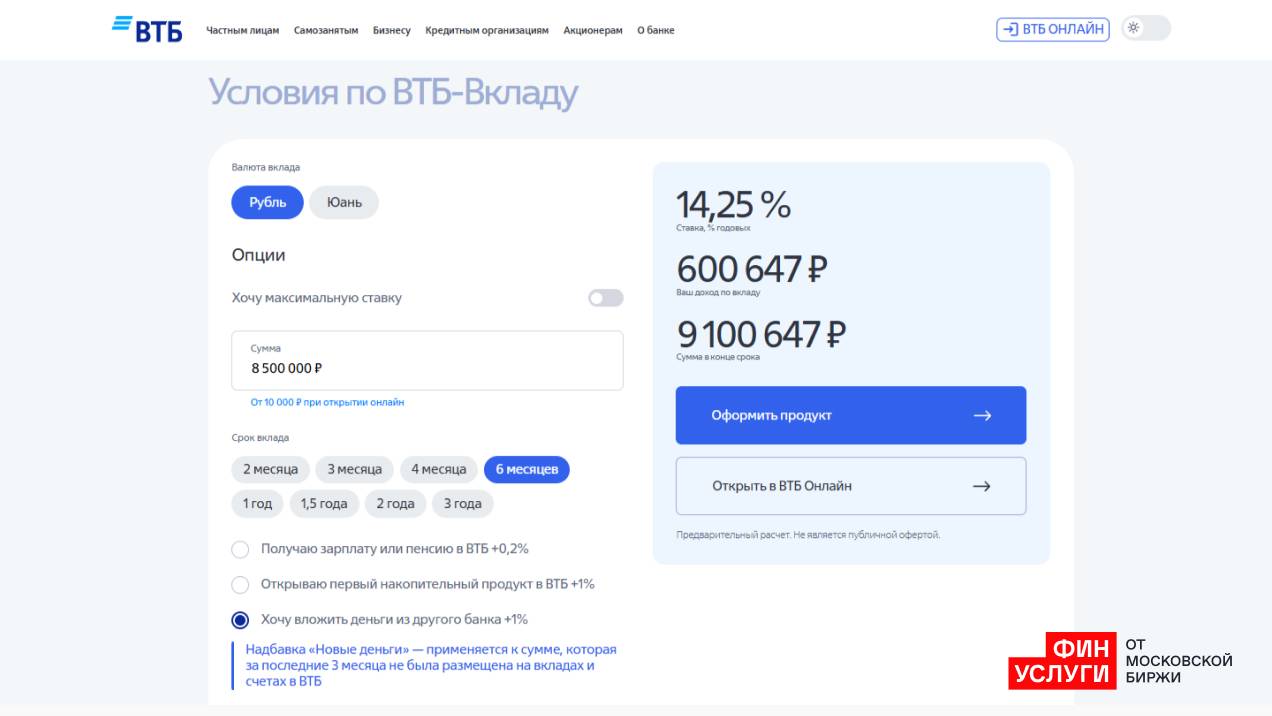Choose Юань currency

click(x=344, y=202)
